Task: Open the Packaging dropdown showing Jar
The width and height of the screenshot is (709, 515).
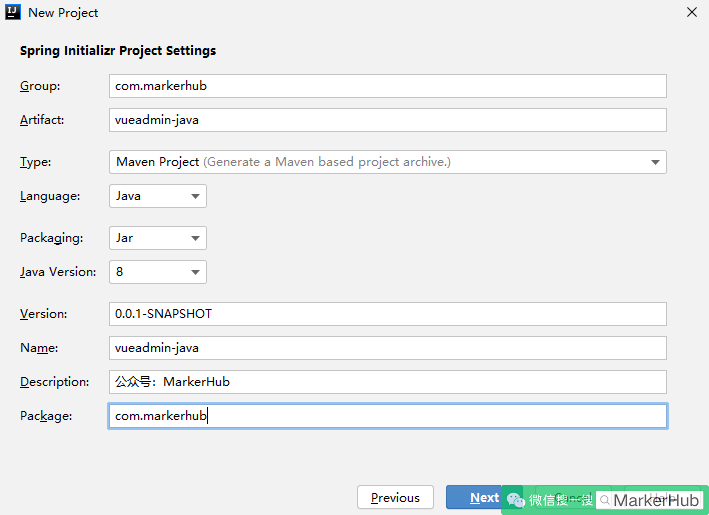Action: pyautogui.click(x=158, y=238)
